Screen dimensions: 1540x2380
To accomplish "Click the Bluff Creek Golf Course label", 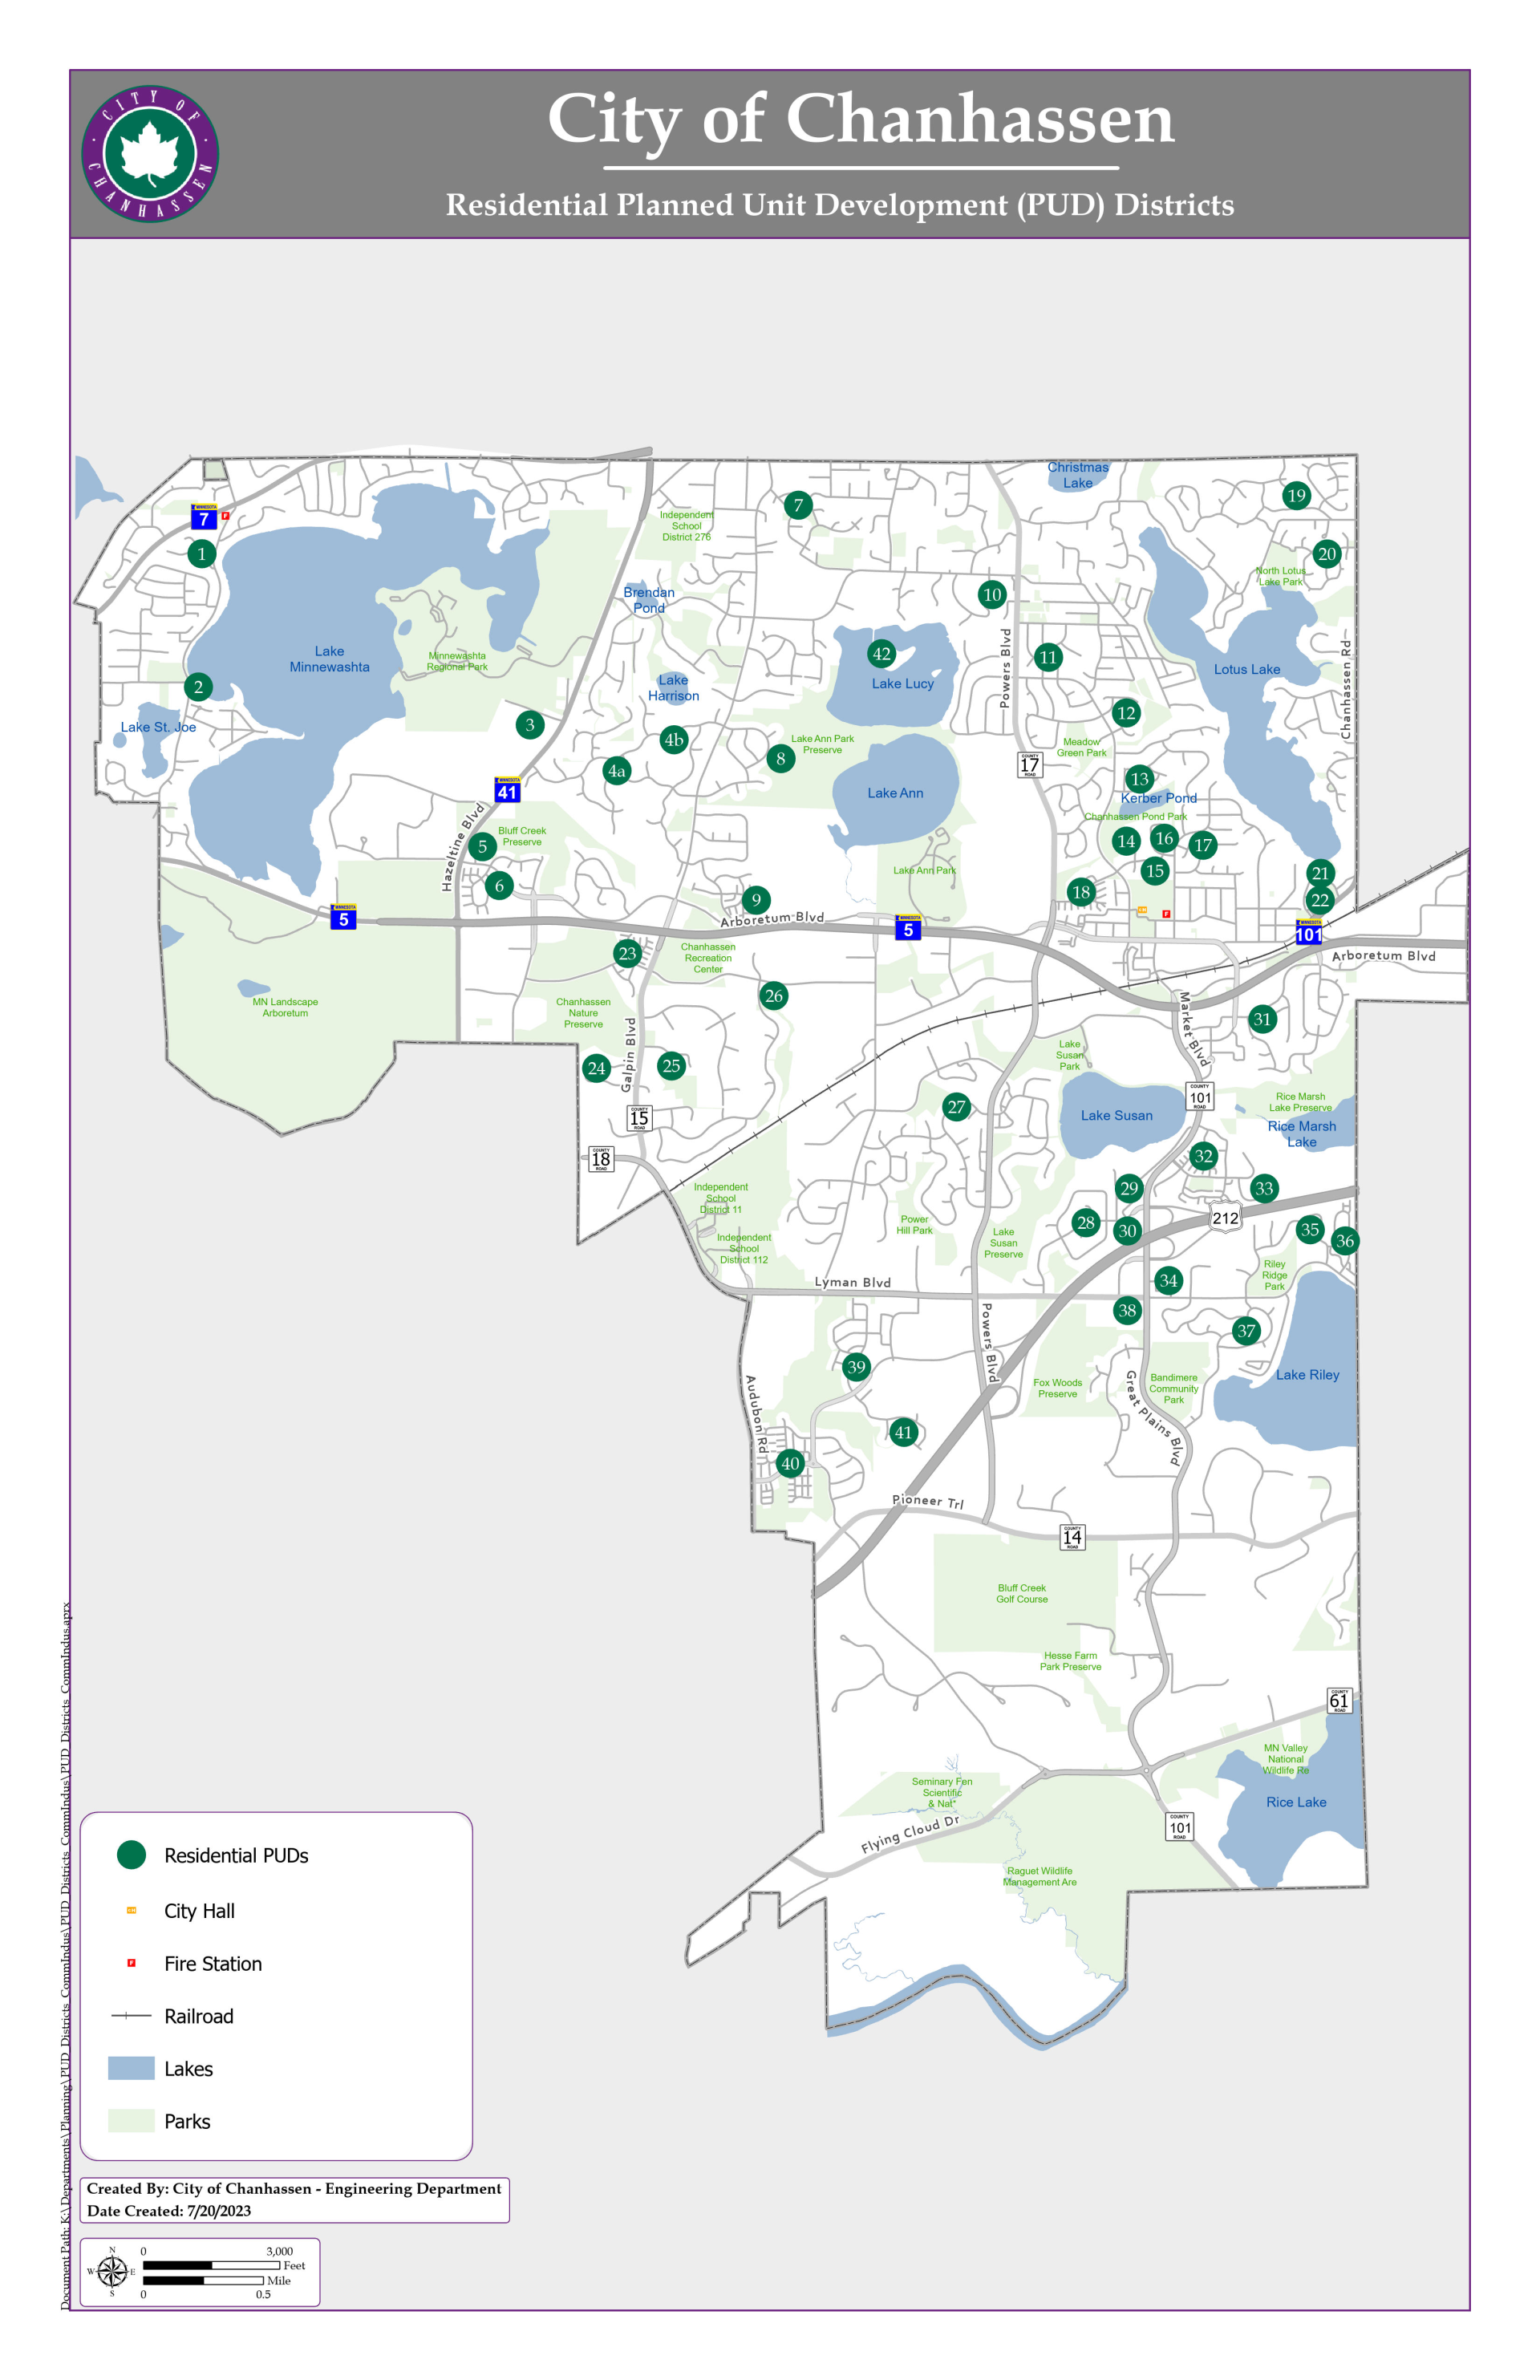I will (x=1022, y=1593).
